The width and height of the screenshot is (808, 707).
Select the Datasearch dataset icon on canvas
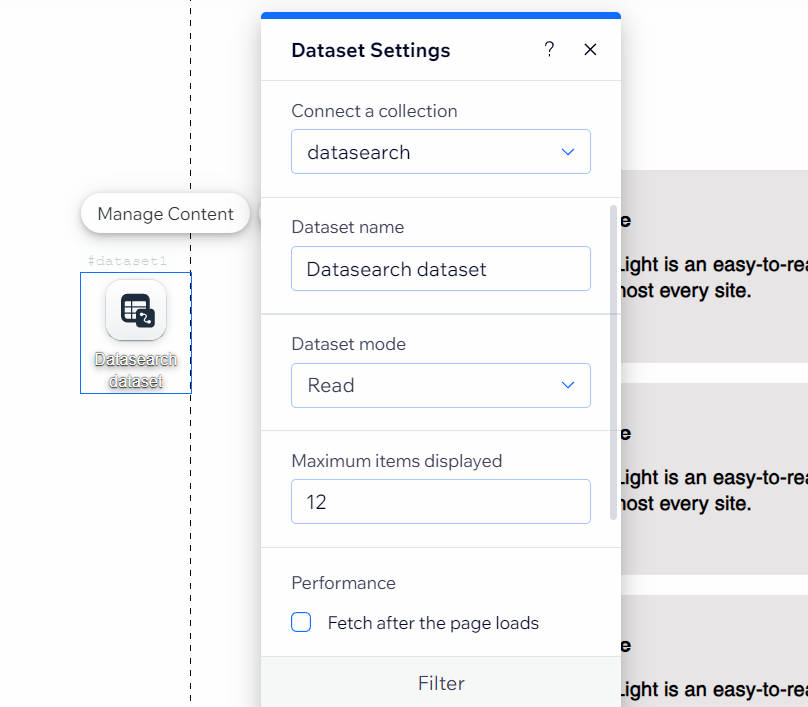[x=136, y=310]
